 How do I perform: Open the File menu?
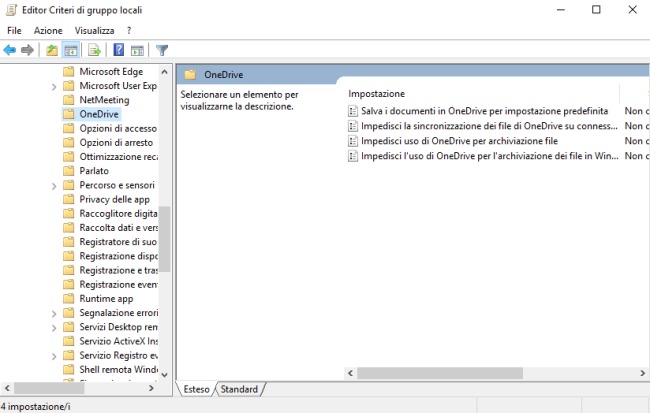tap(14, 30)
